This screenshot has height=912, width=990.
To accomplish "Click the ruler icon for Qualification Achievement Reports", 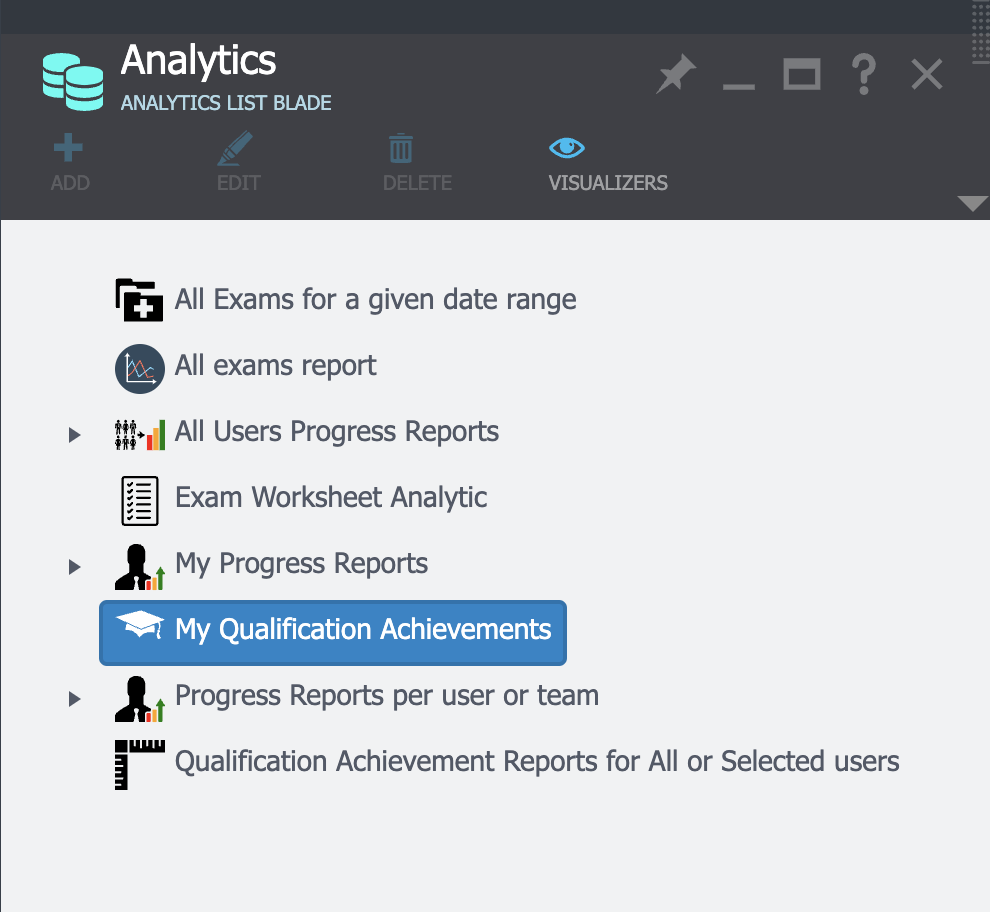I will pos(139,764).
